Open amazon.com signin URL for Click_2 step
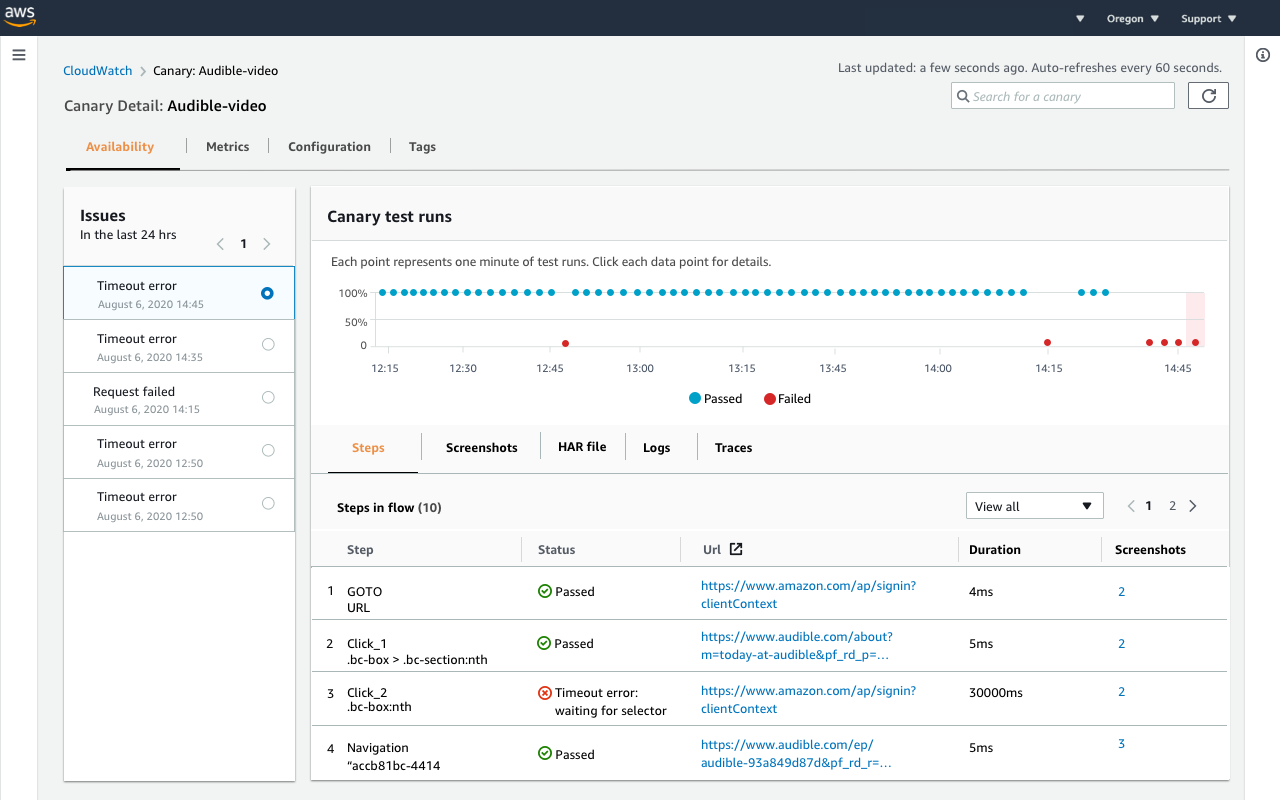Screen dimensions: 1280x800 pyautogui.click(x=808, y=699)
